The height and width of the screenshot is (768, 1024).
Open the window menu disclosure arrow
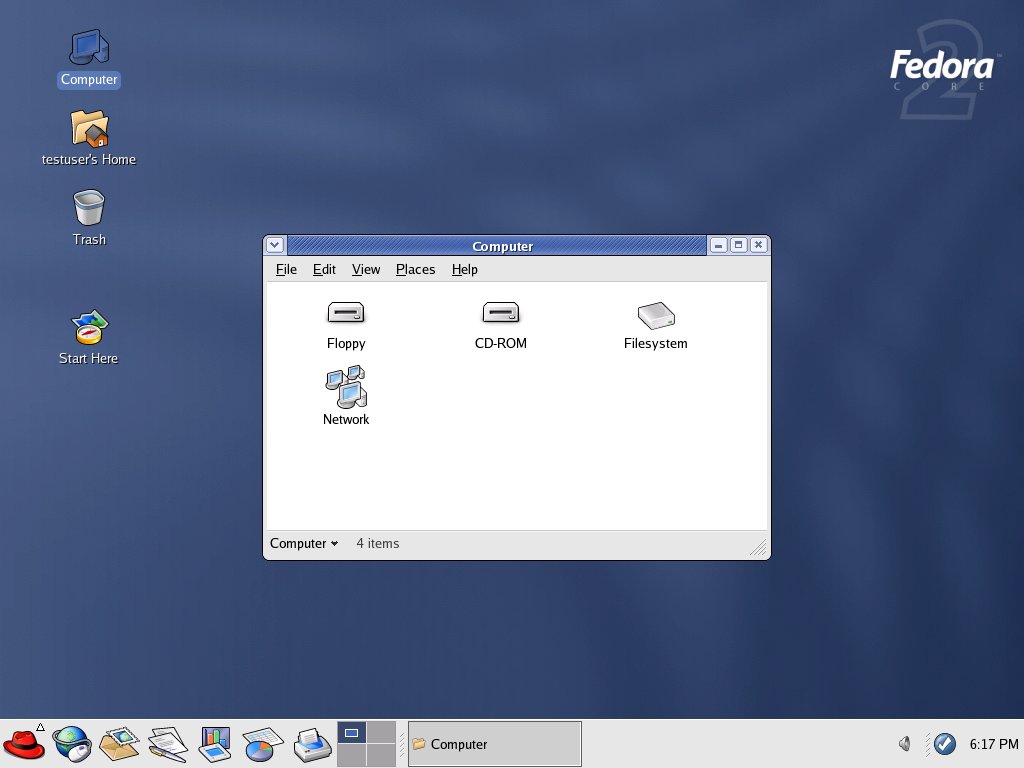(274, 245)
